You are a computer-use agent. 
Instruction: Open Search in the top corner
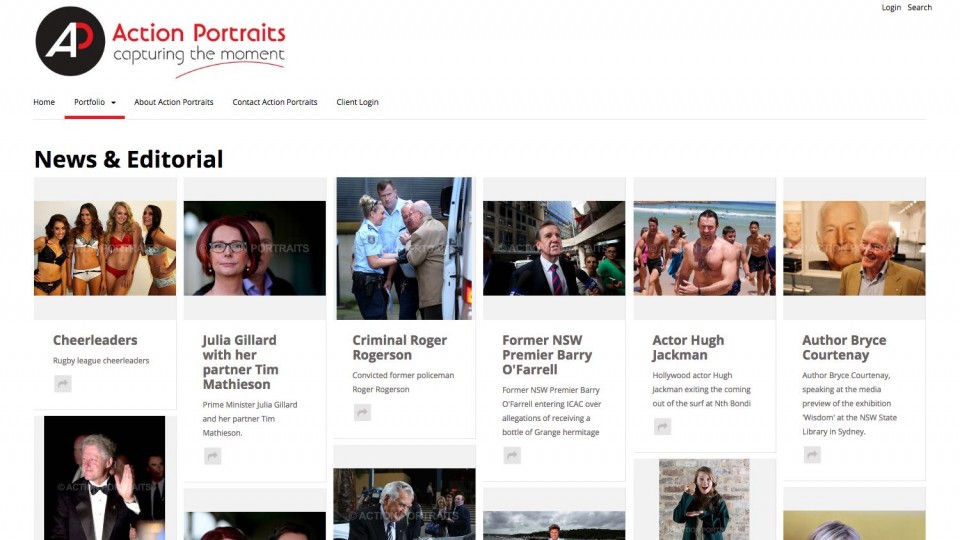coord(920,7)
